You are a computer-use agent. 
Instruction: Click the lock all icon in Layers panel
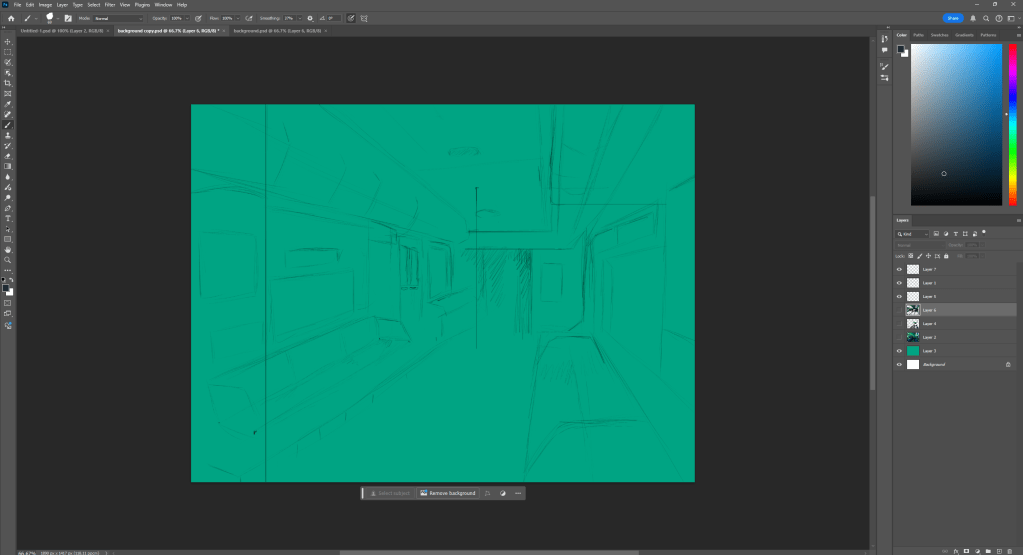[948, 256]
